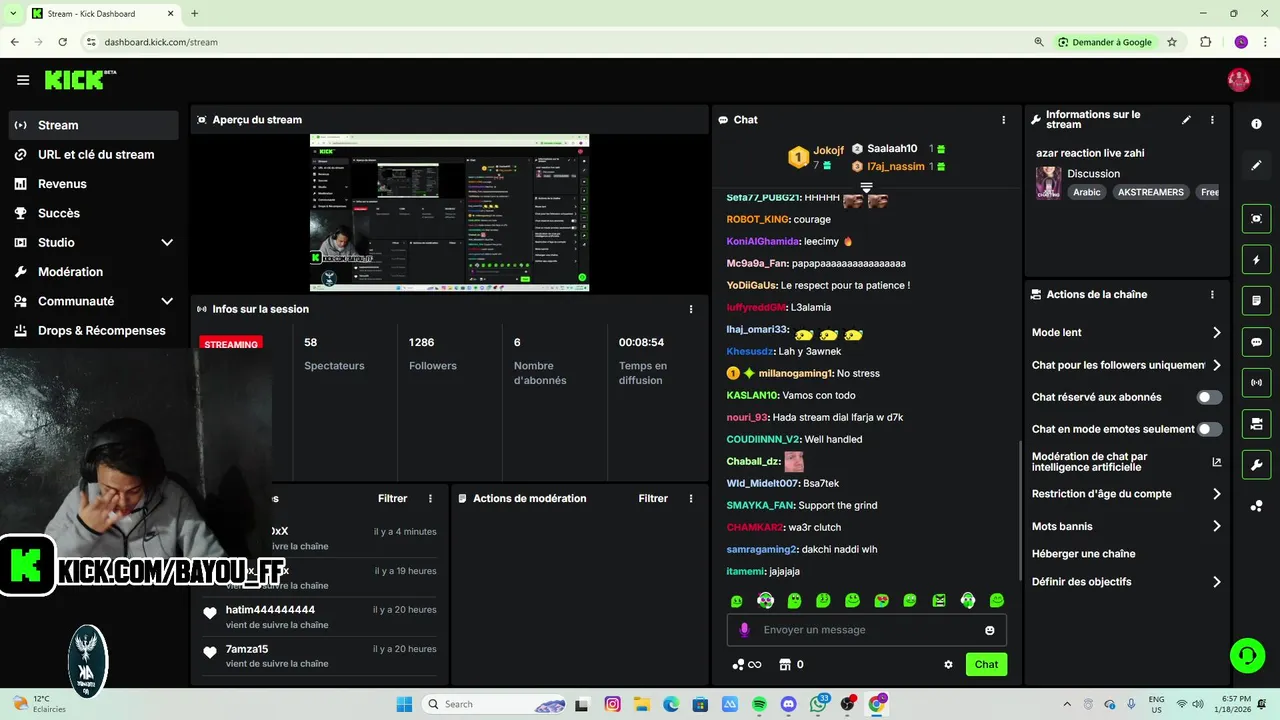
Task: Open the three-dot menu of Informations sur le stream
Action: [1212, 120]
